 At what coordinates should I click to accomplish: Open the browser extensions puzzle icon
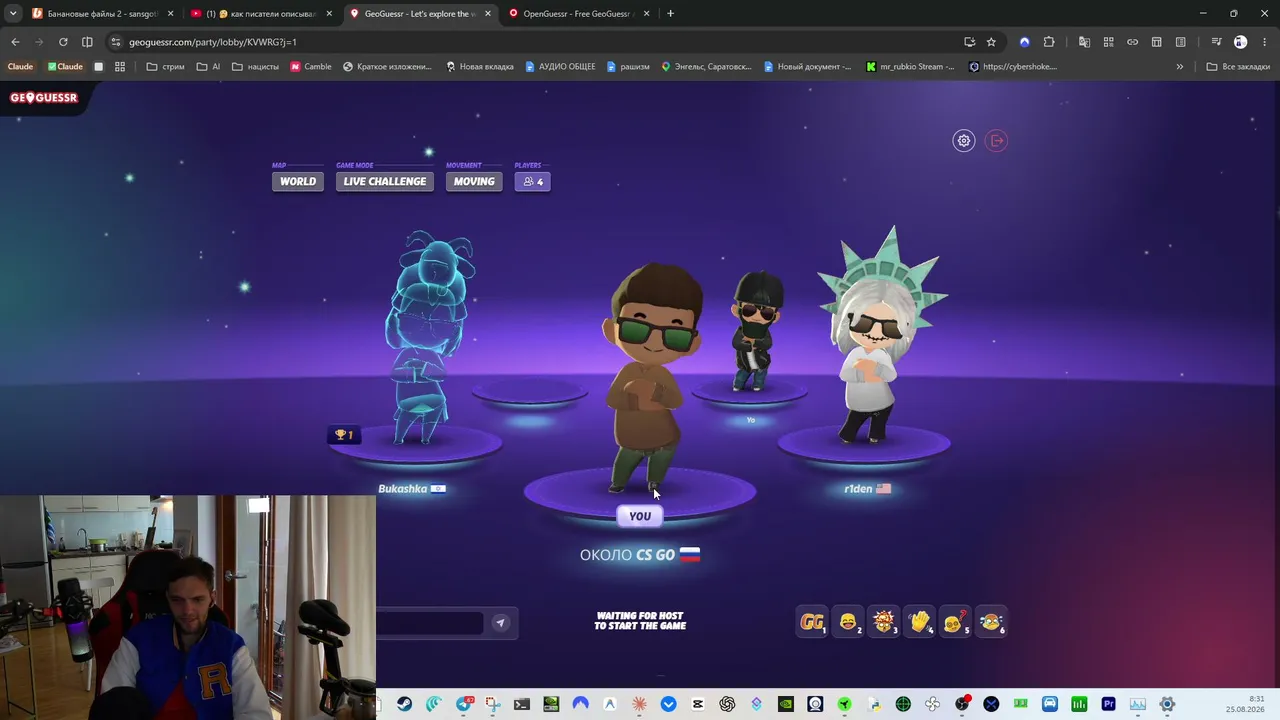point(1049,42)
